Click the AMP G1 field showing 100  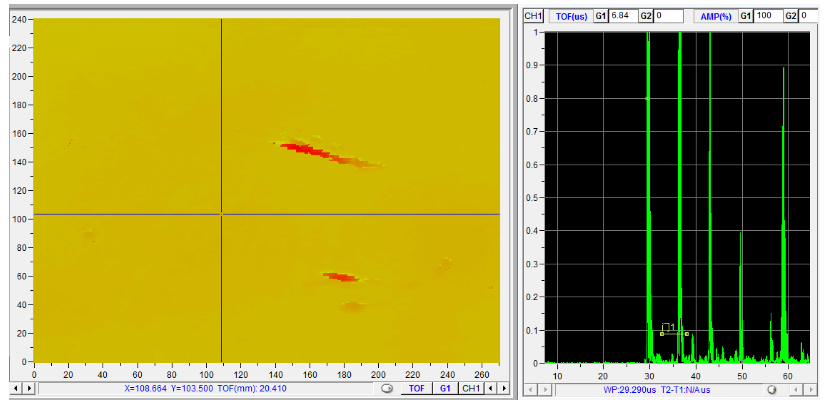[x=768, y=16]
